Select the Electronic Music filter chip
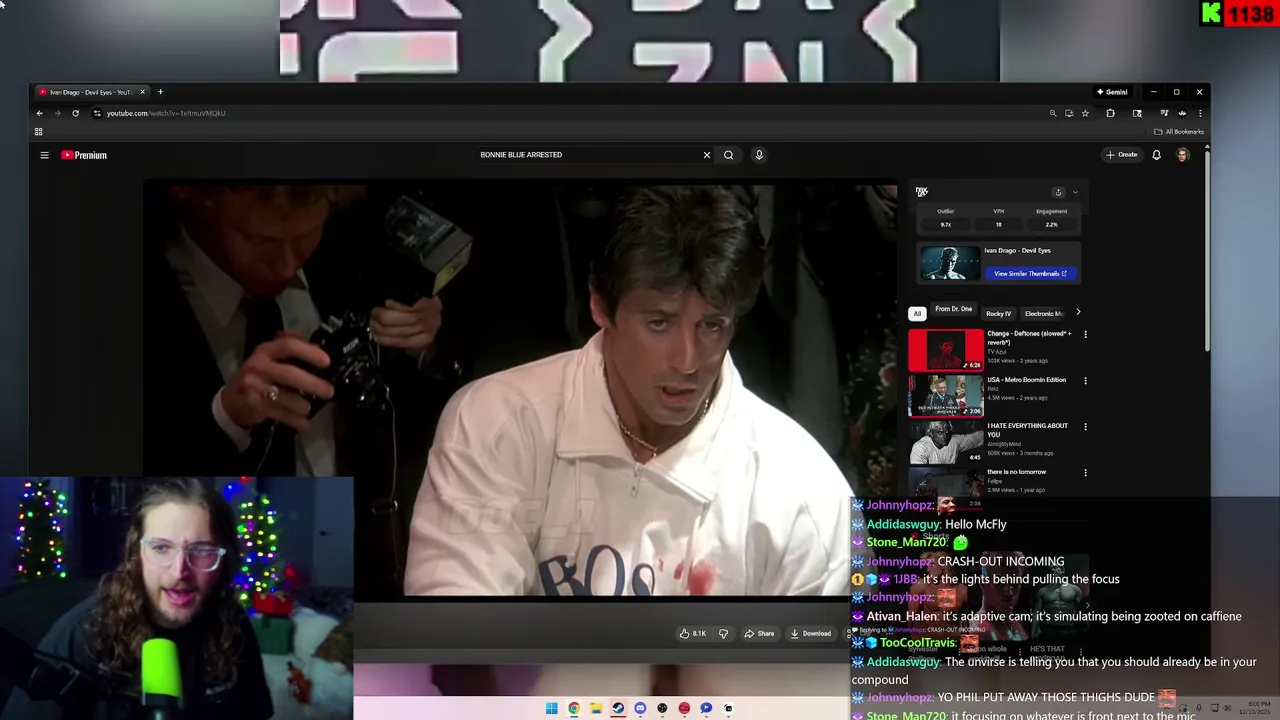Screen dimensions: 1280x720 1043,314
